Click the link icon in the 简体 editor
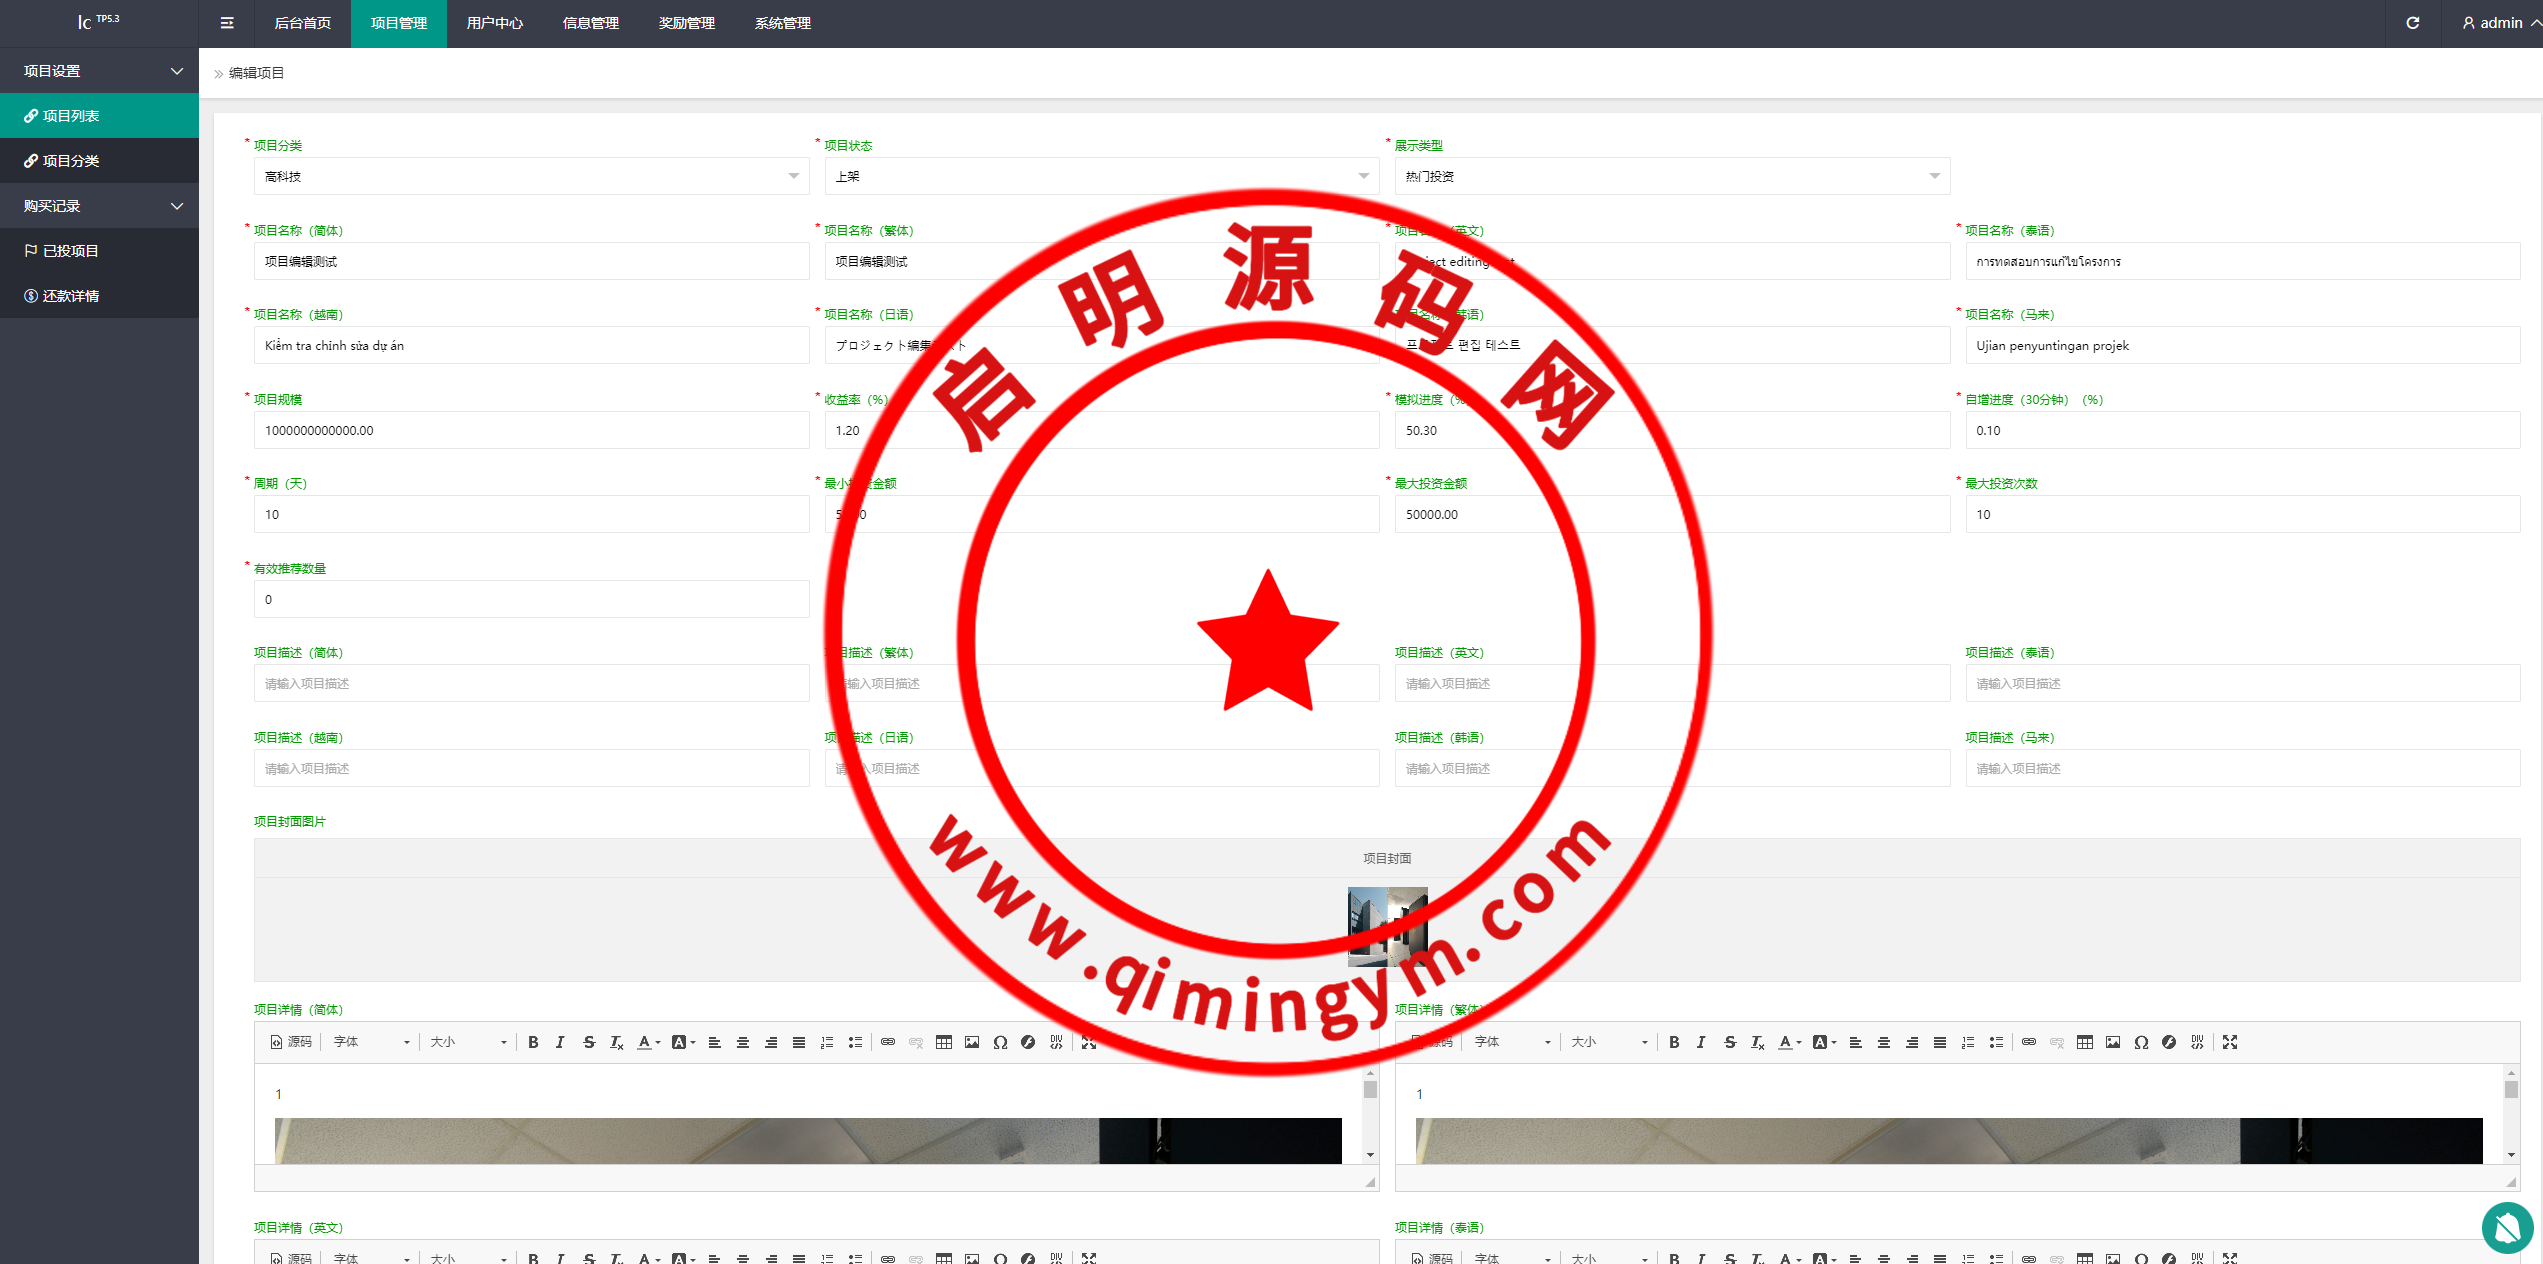This screenshot has width=2543, height=1264. pos(887,1042)
